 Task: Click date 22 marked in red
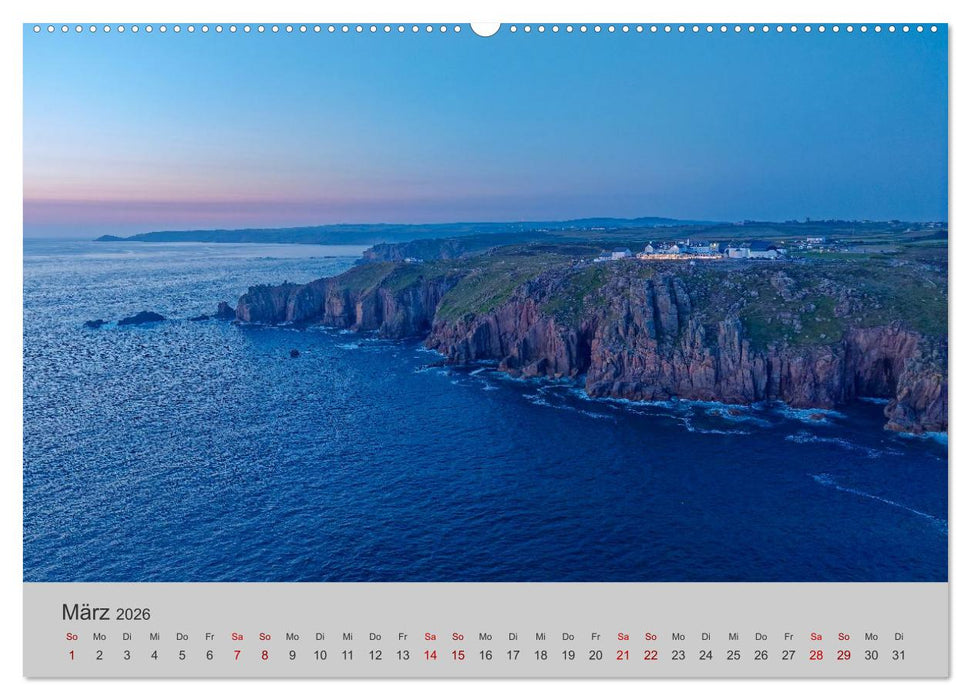pyautogui.click(x=653, y=655)
